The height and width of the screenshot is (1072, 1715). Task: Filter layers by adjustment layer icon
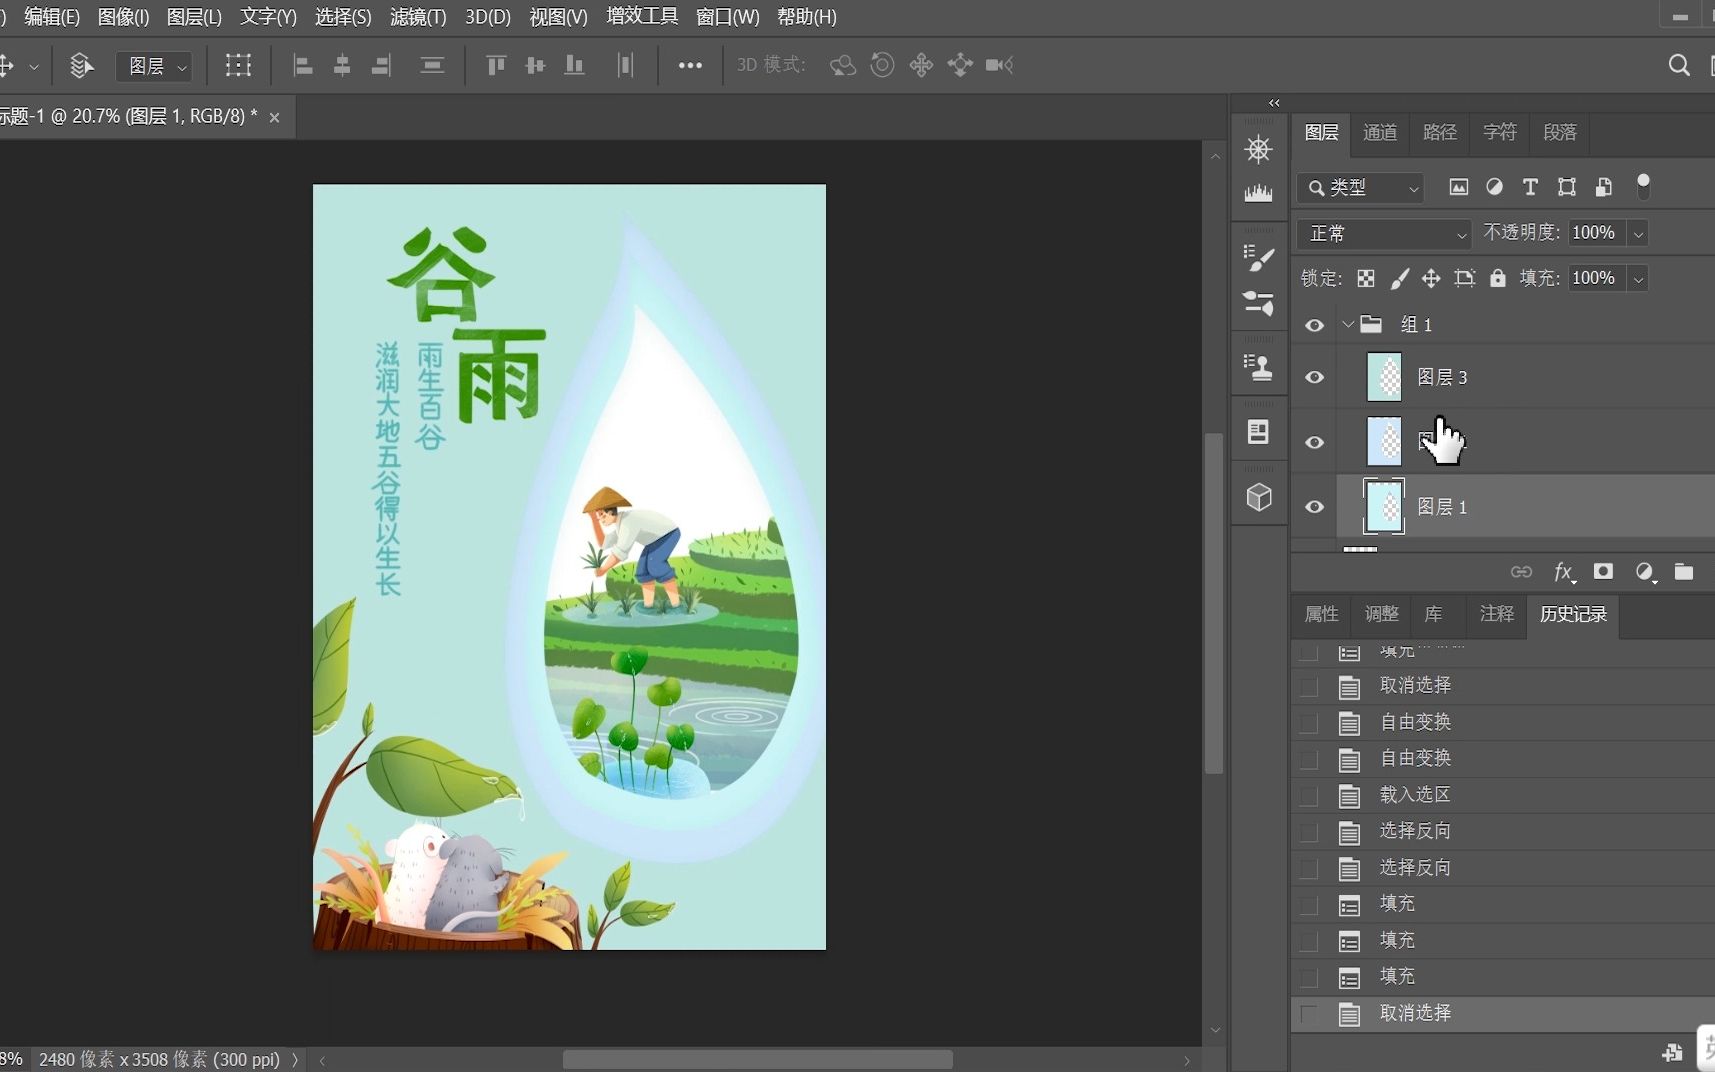[x=1494, y=187]
